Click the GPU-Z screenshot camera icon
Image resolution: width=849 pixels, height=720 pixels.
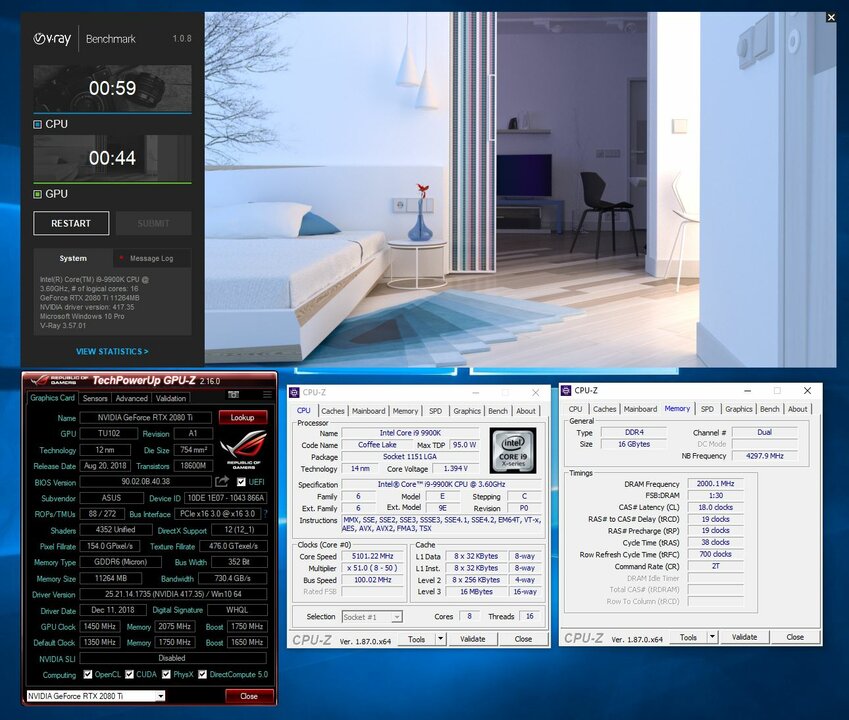(x=233, y=395)
